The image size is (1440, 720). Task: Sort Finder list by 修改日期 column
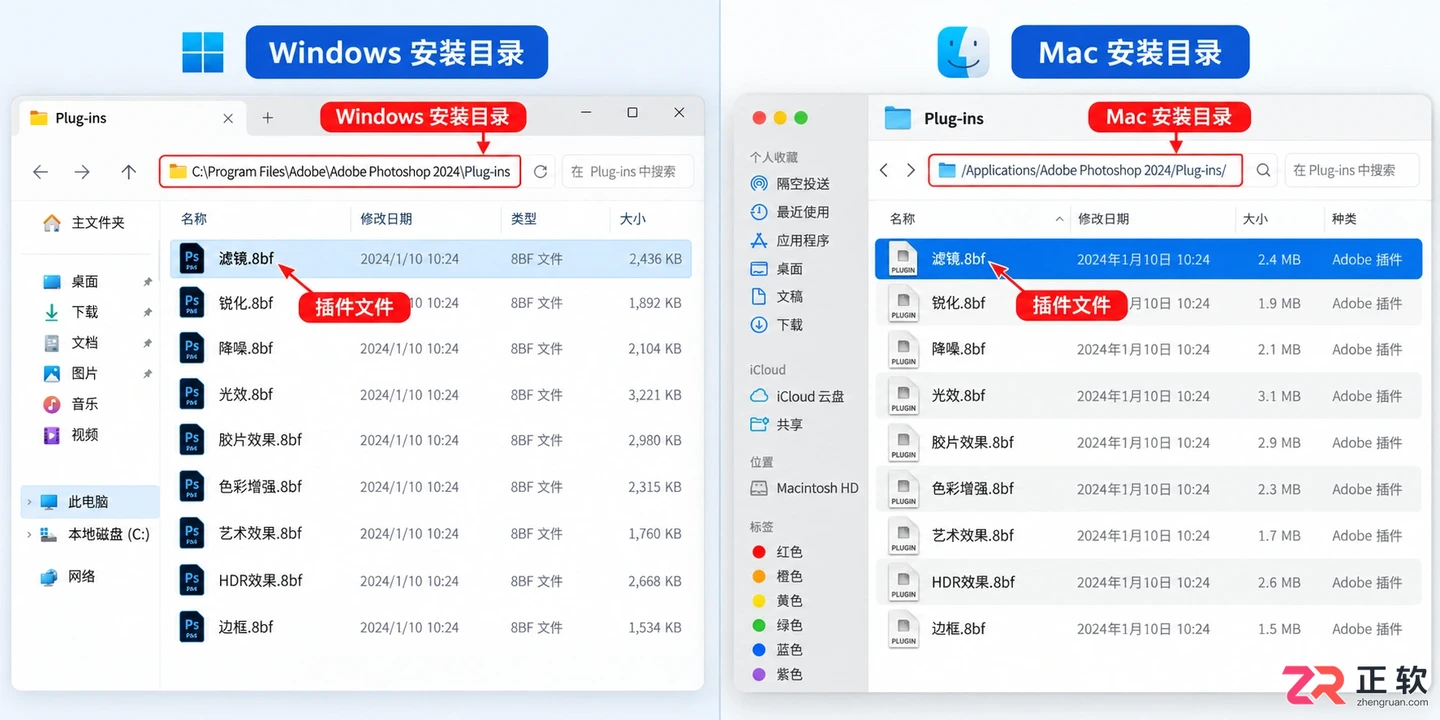[1103, 219]
